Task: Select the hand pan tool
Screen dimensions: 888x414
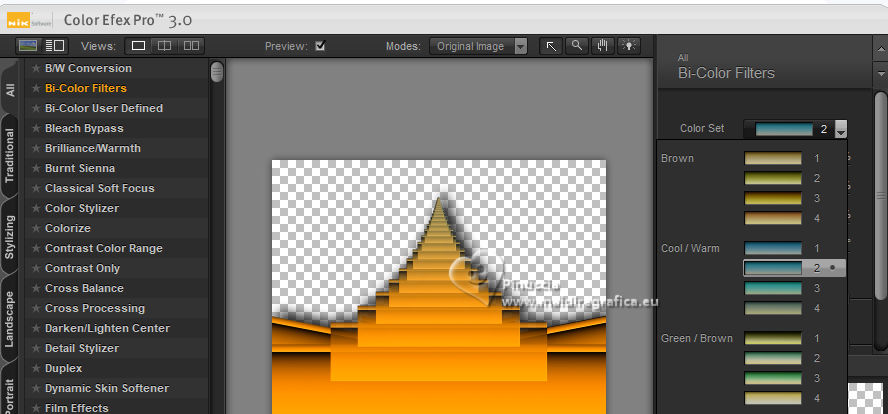Action: 603,46
